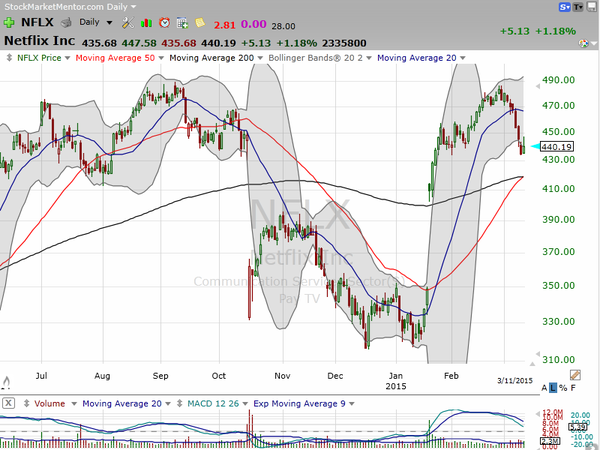Click the 490.00 price axis label
Viewport: 600px width, 450px height.
coord(558,80)
